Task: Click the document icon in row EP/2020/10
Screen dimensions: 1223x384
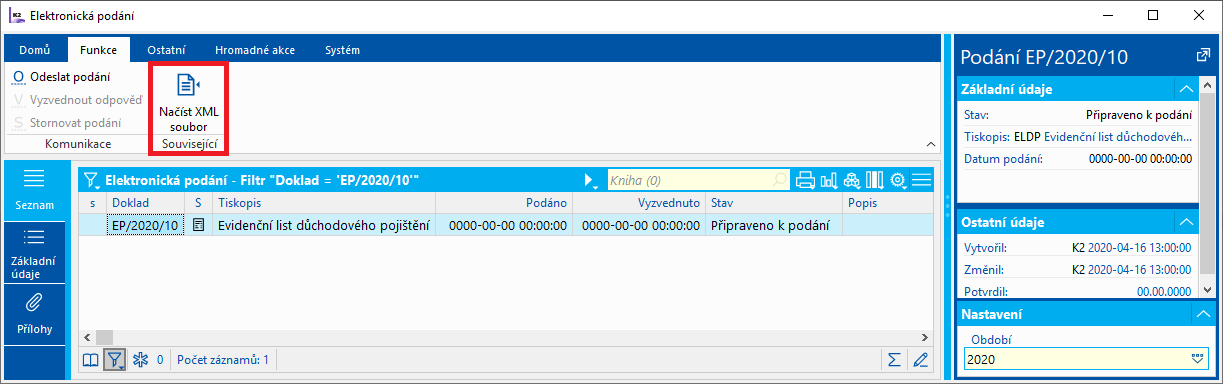Action: point(198,225)
